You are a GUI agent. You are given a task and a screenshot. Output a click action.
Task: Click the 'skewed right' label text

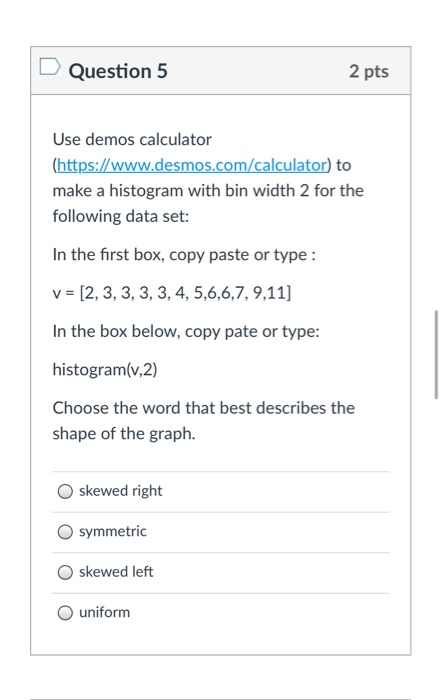(x=121, y=491)
